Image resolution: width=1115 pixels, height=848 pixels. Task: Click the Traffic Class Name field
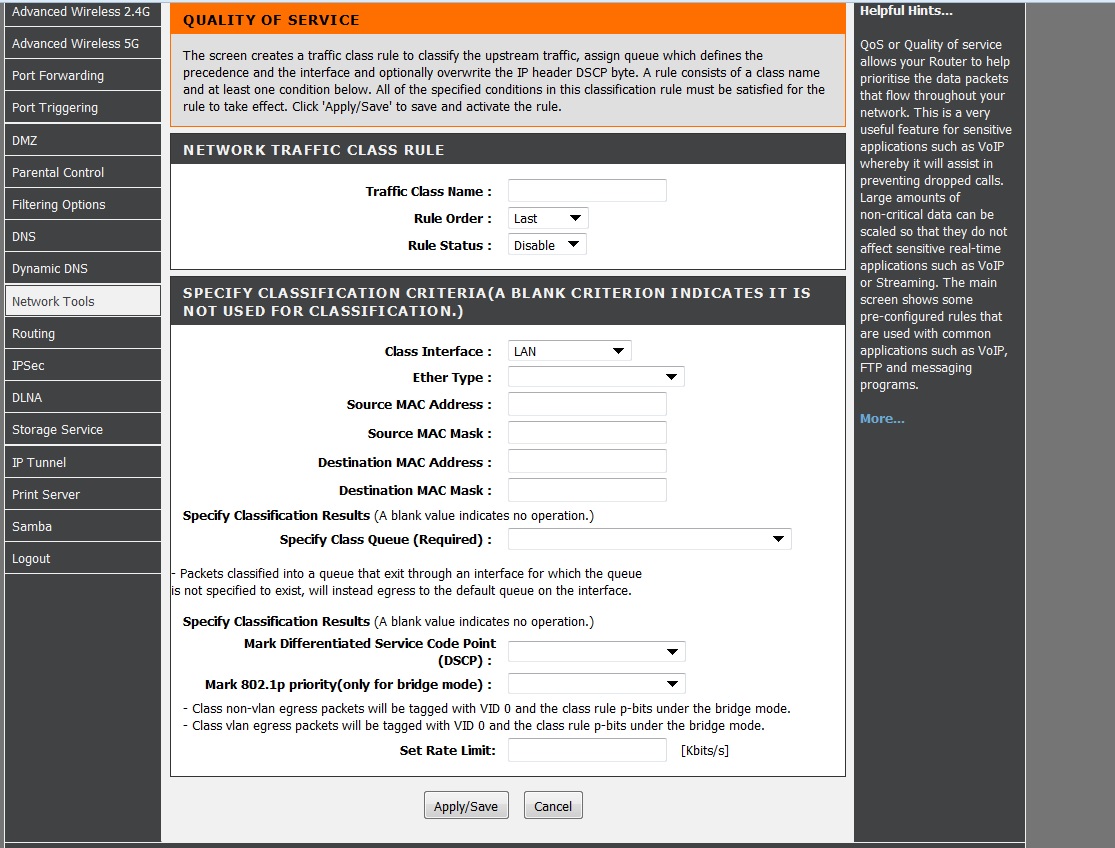[x=587, y=191]
